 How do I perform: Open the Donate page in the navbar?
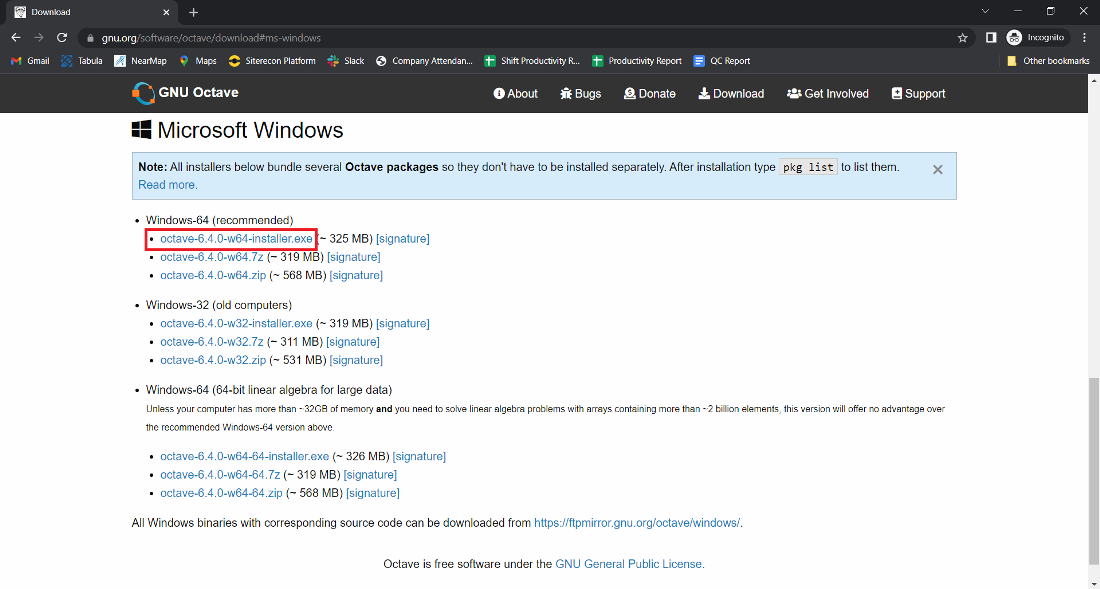tap(650, 94)
